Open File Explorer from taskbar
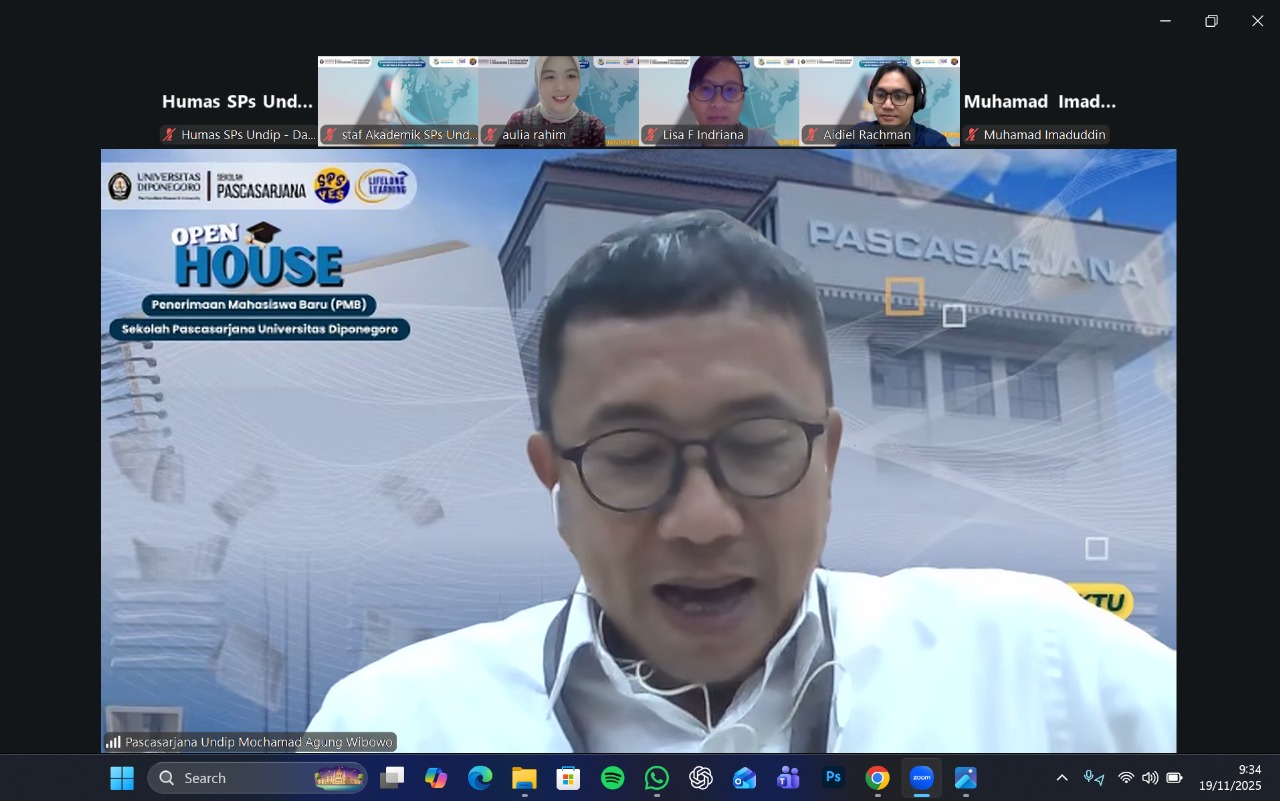This screenshot has width=1280, height=801. [524, 778]
